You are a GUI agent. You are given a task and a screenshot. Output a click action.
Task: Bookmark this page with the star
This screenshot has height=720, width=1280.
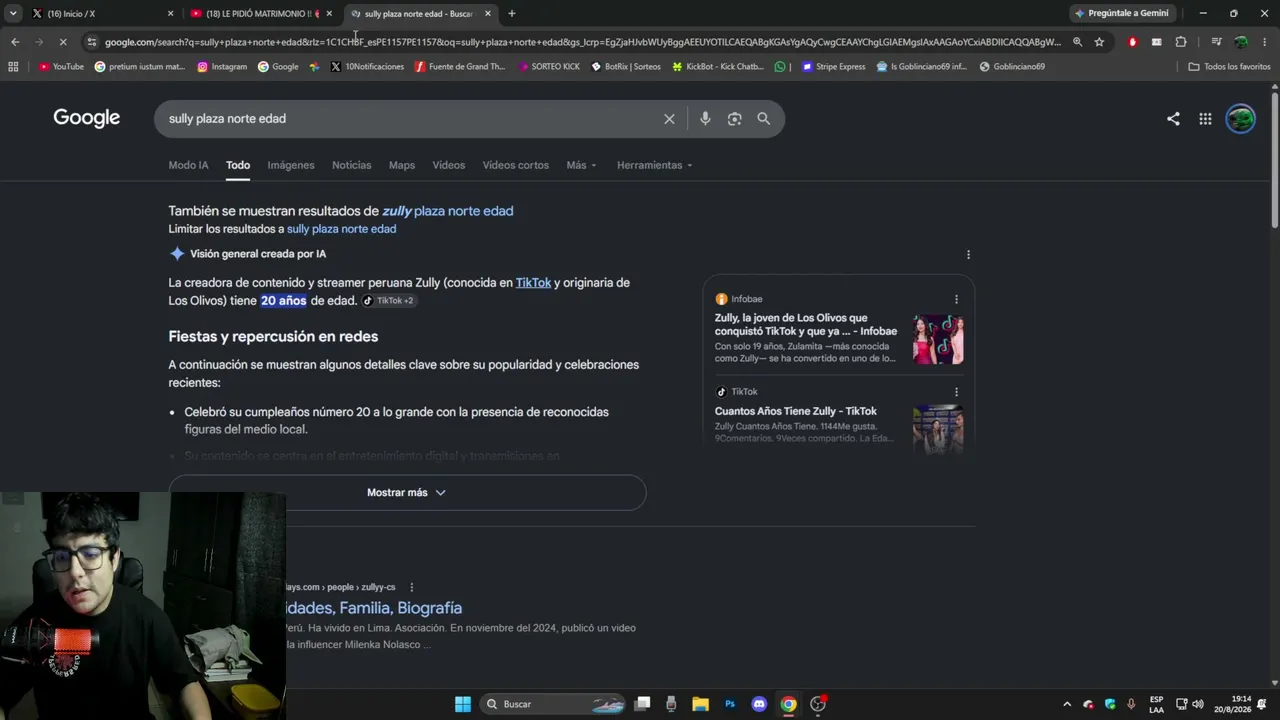coord(1099,42)
